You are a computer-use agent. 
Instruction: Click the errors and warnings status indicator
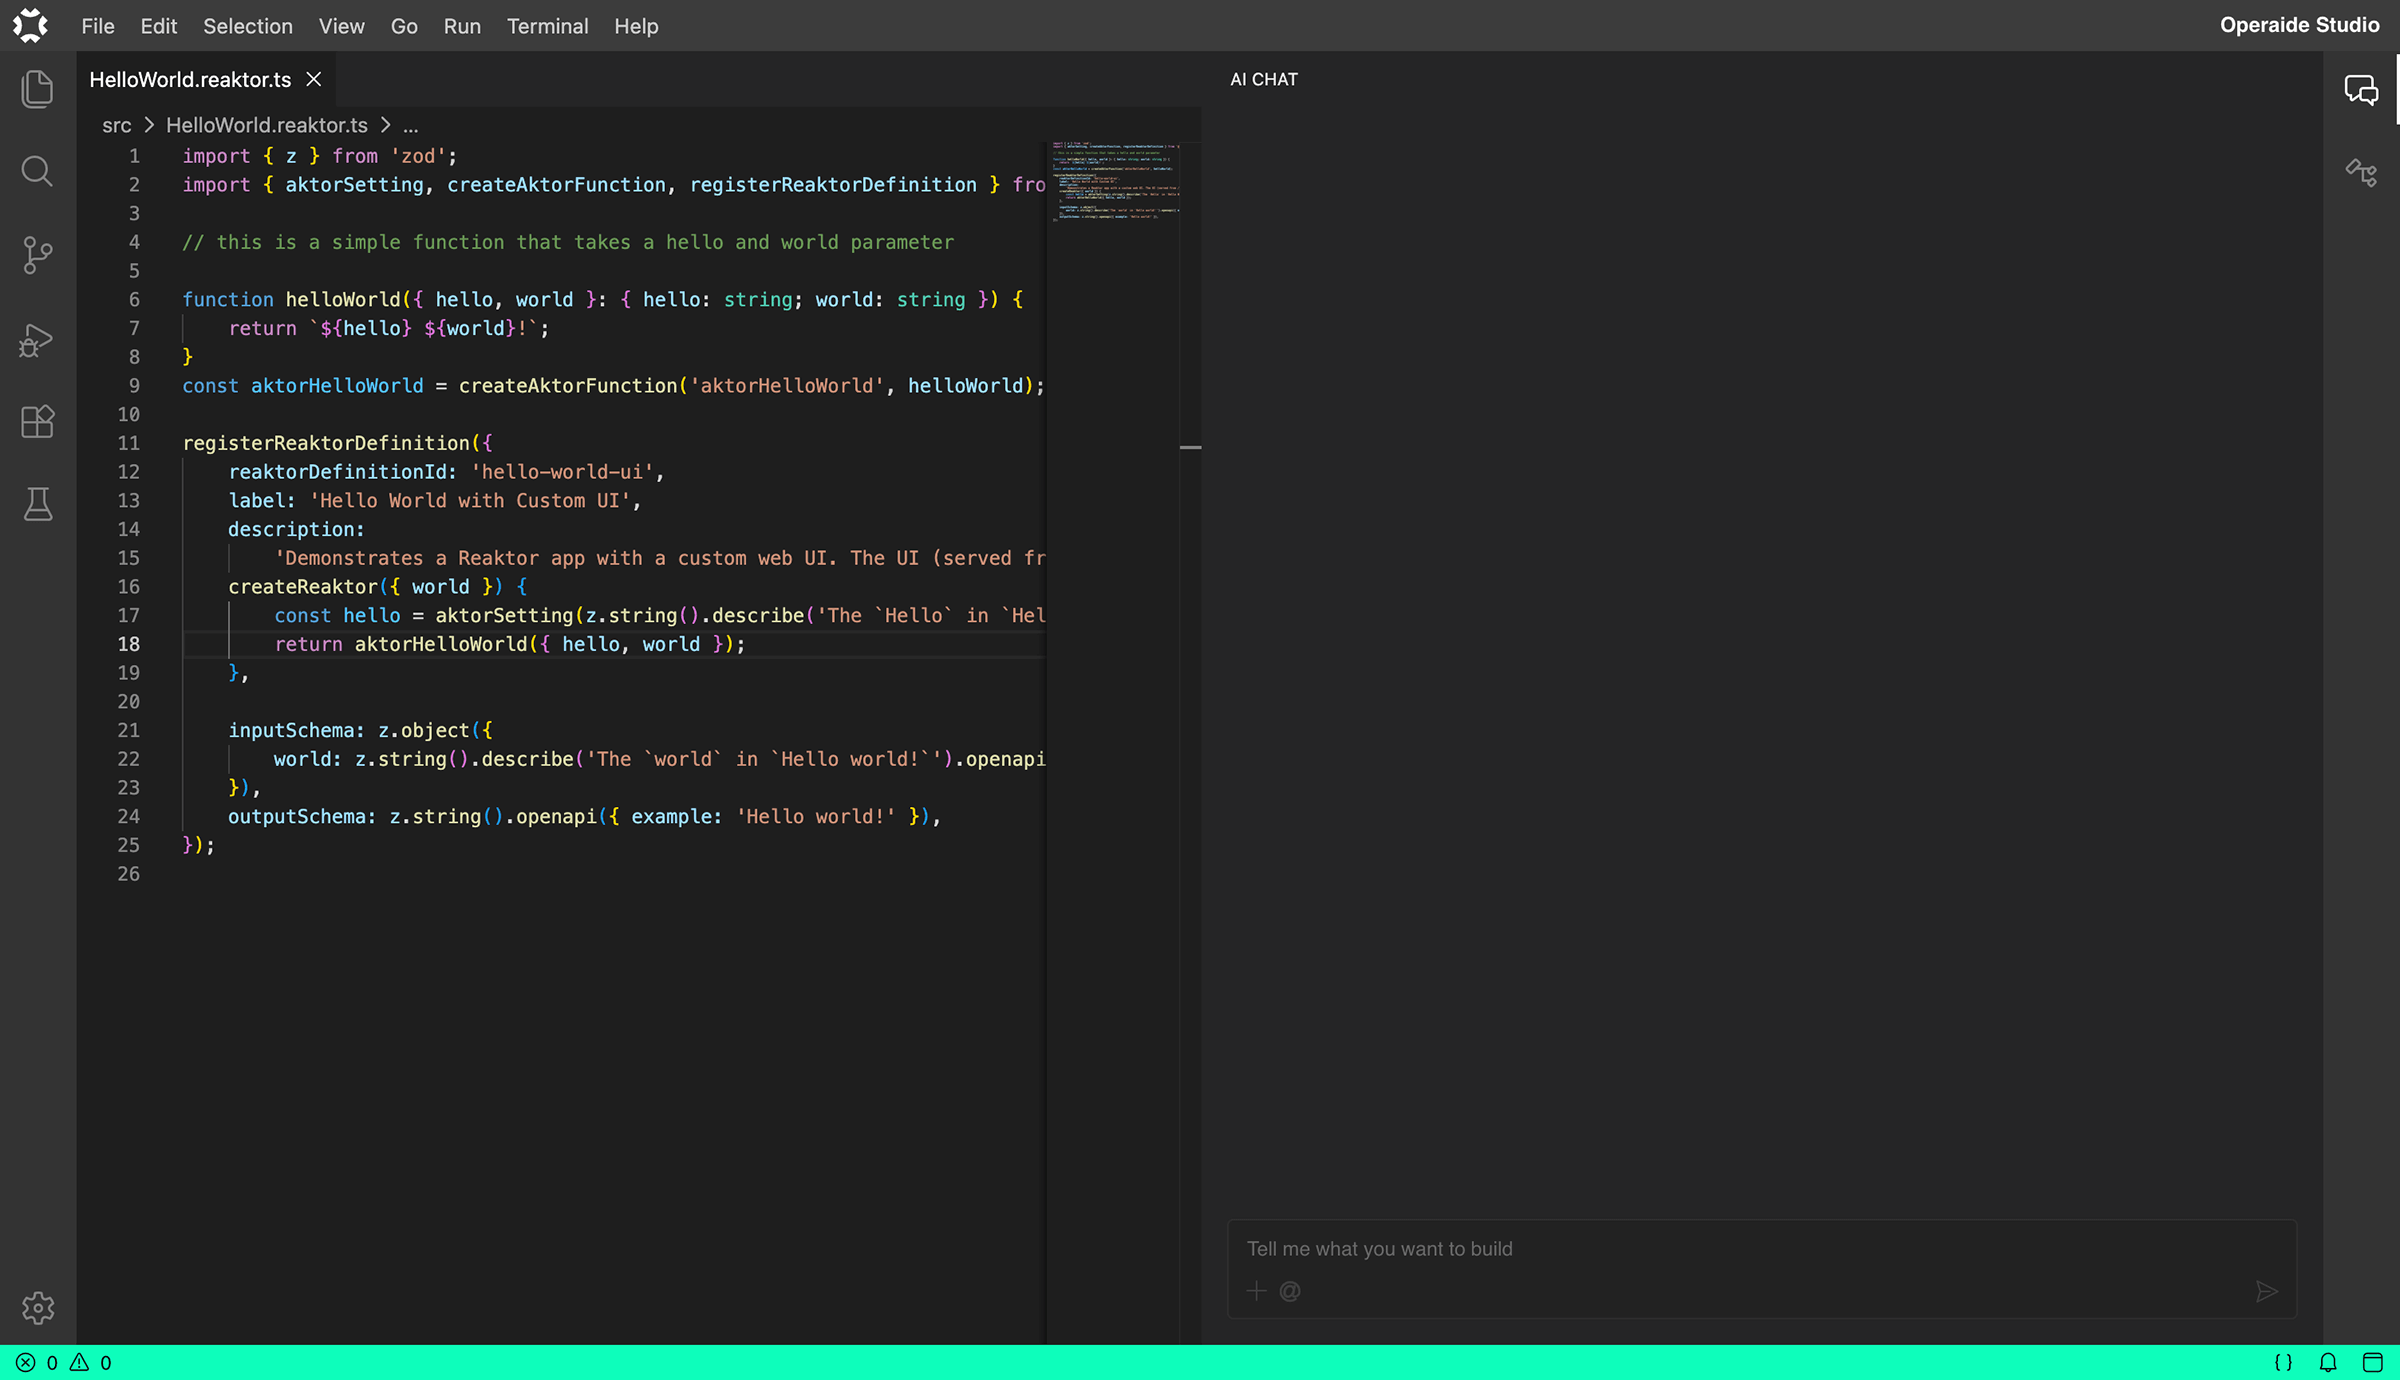pos(64,1362)
